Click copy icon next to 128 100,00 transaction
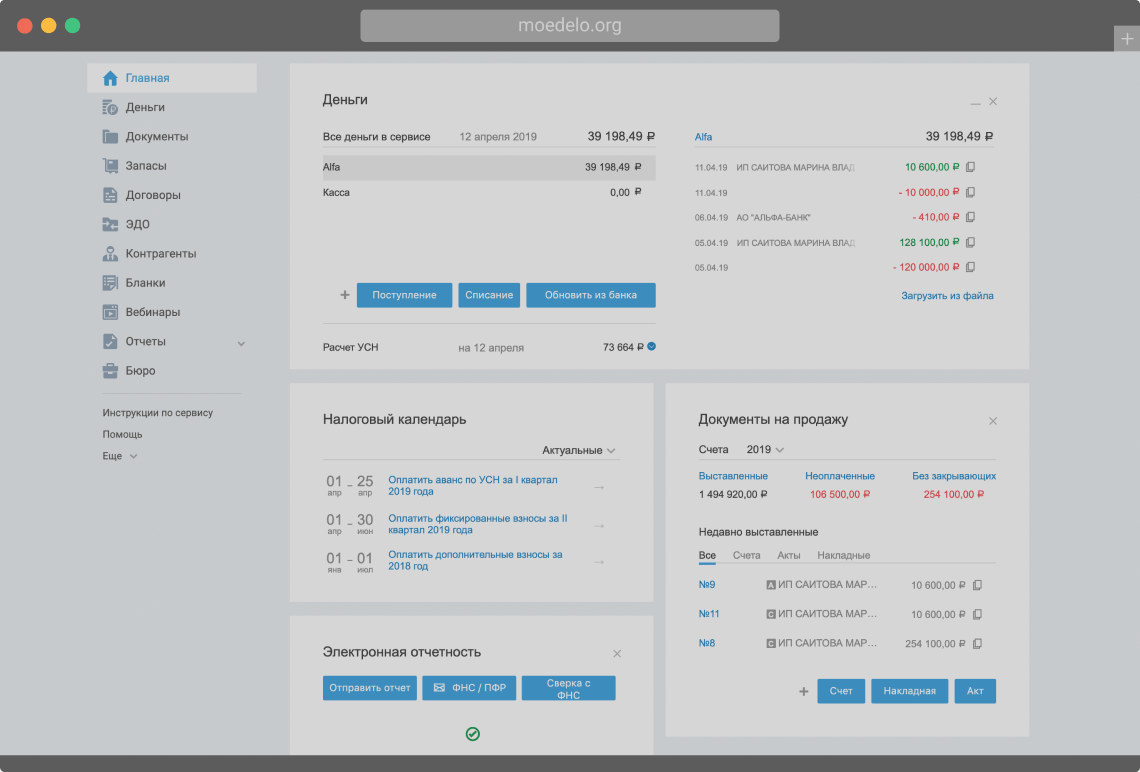 (970, 242)
